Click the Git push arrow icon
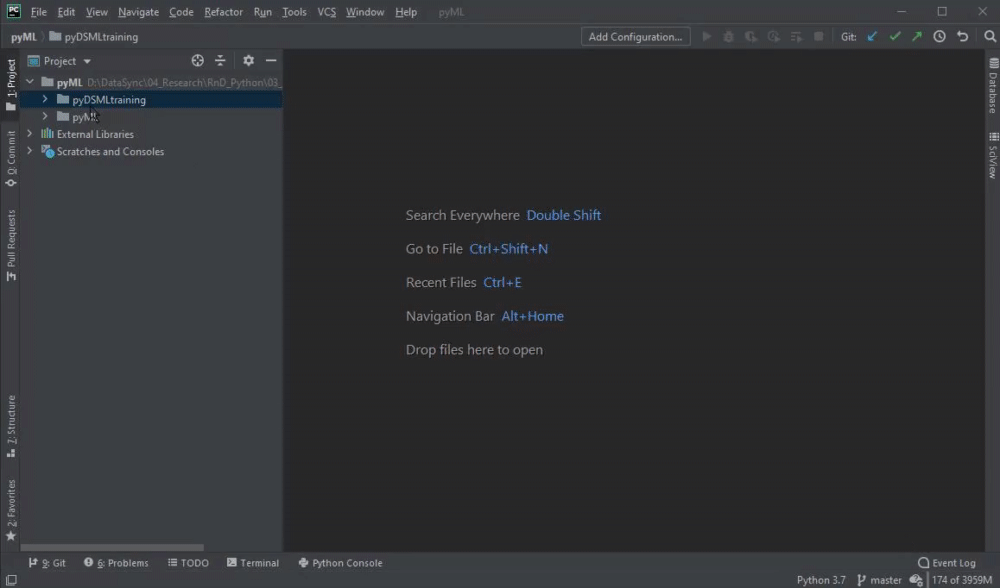 916,36
